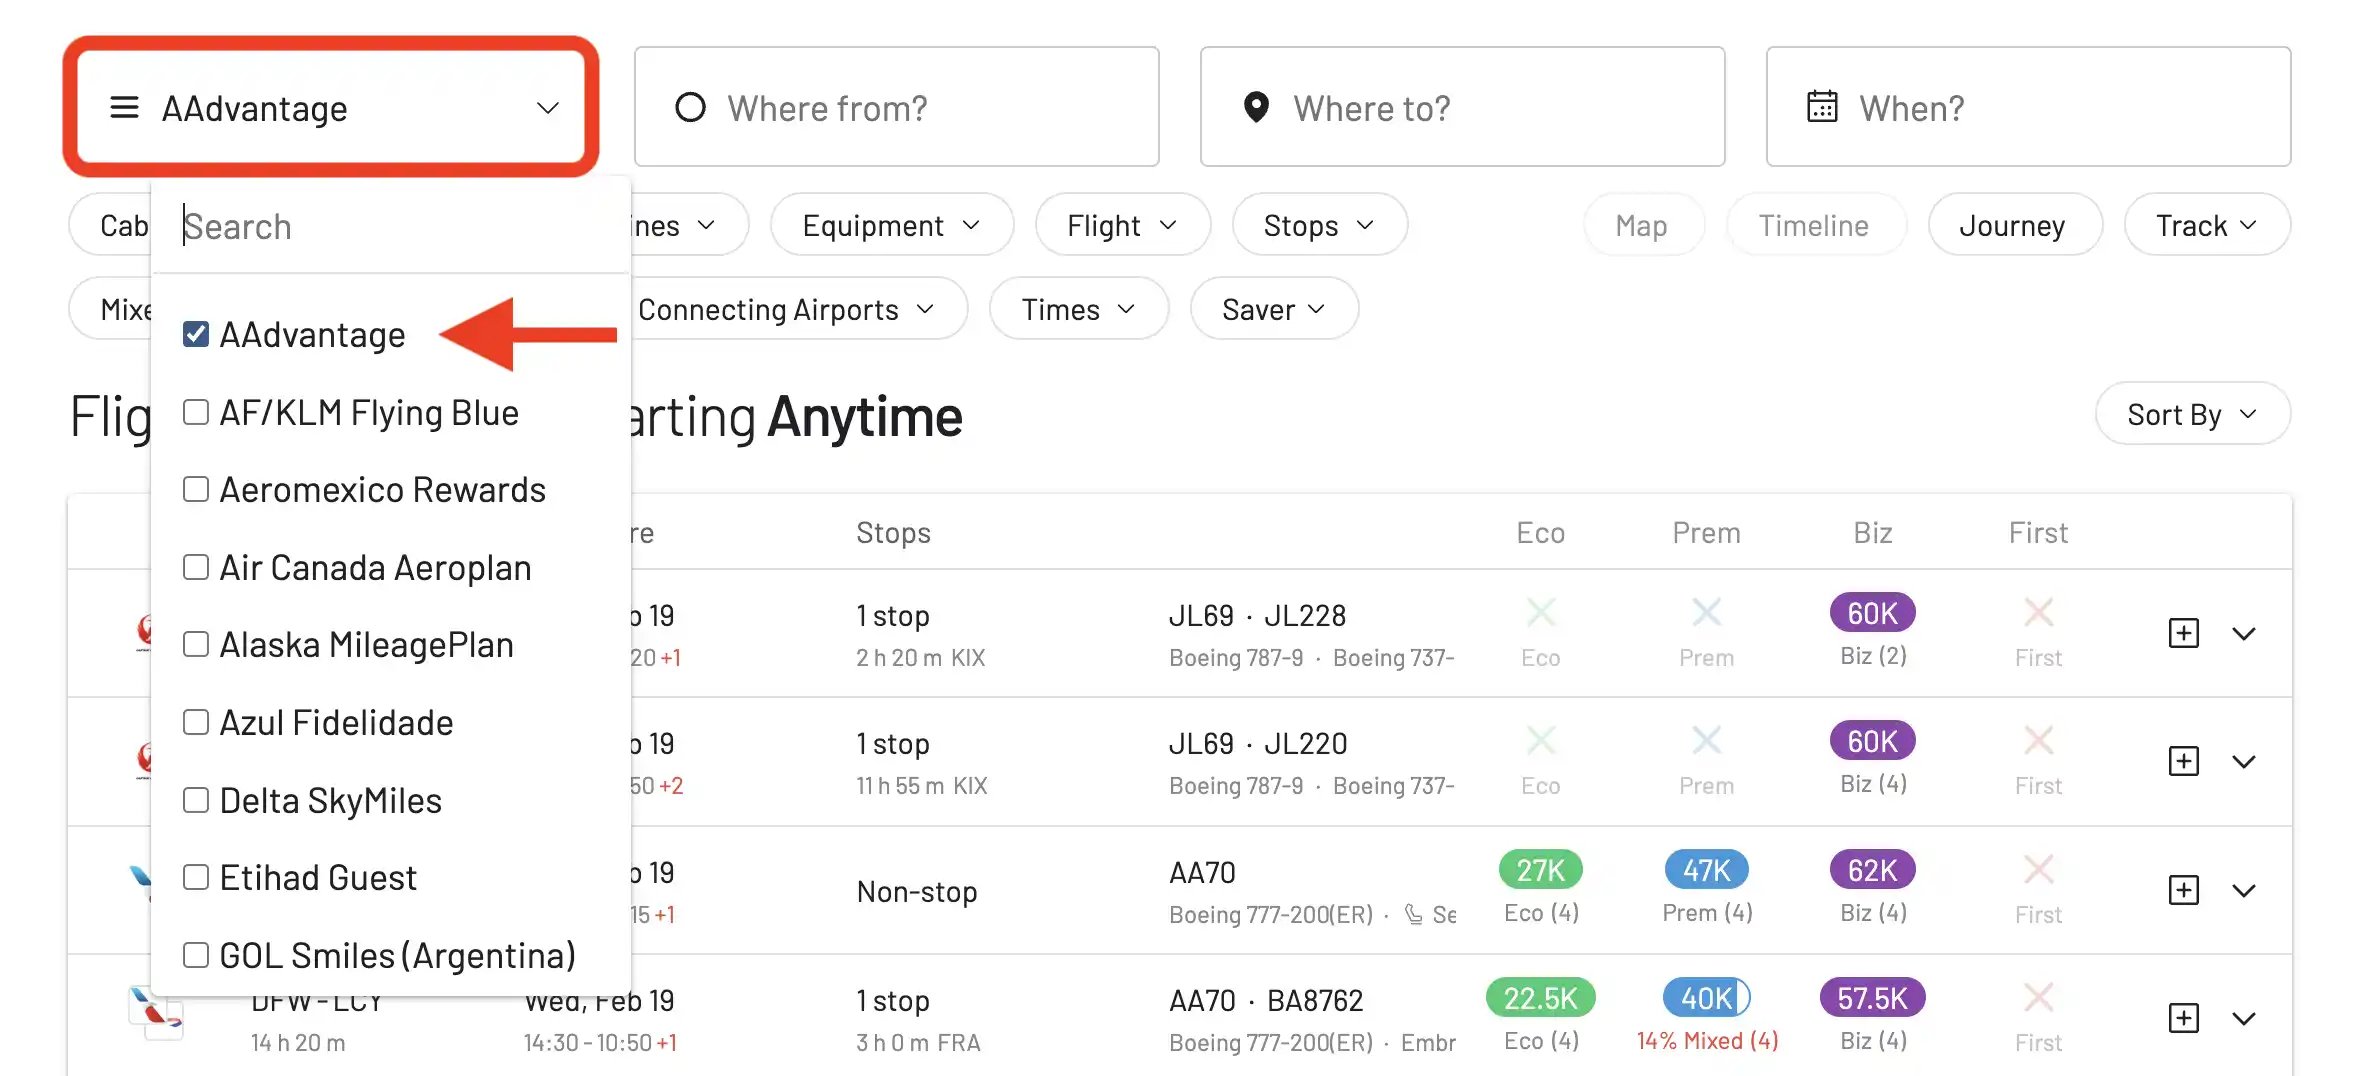The width and height of the screenshot is (2356, 1076).
Task: Open the Track dropdown
Action: pos(2207,225)
